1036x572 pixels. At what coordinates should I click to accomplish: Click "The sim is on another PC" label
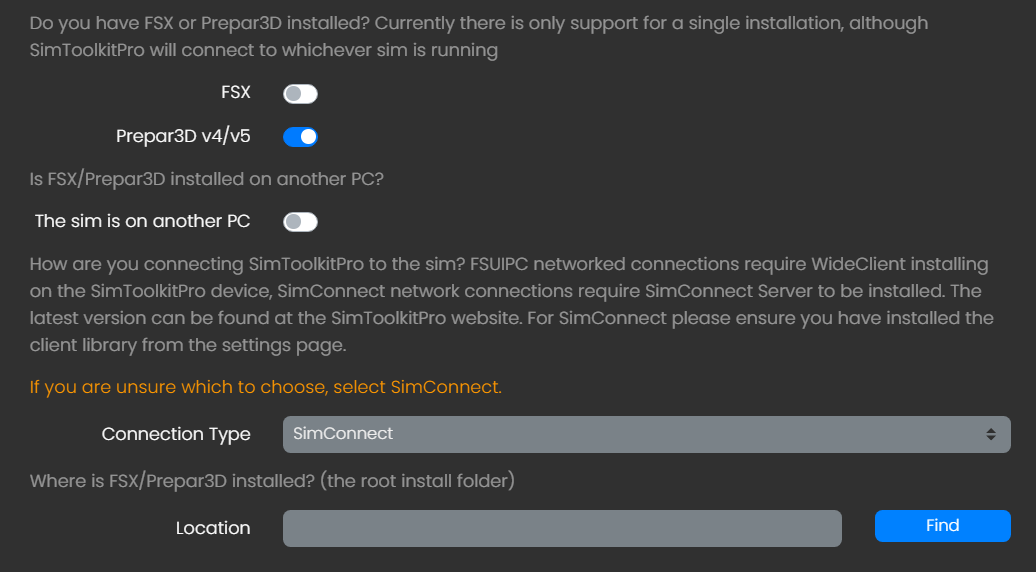tap(142, 221)
